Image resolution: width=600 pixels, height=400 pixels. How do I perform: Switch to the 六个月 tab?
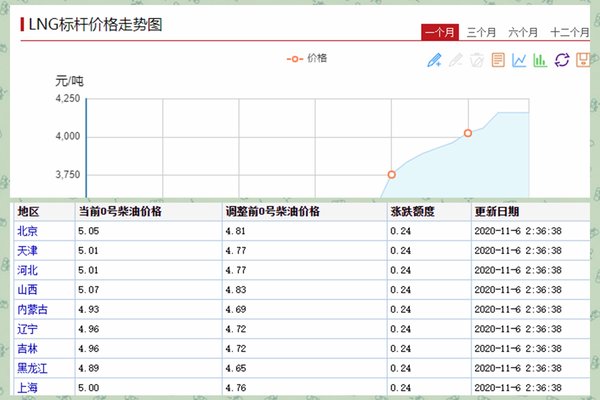523,33
